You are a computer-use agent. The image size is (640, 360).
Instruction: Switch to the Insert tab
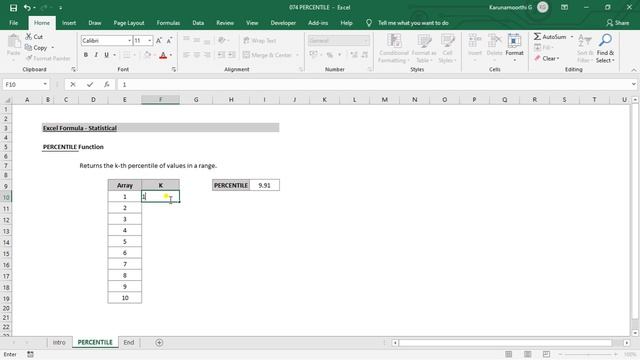pyautogui.click(x=69, y=23)
